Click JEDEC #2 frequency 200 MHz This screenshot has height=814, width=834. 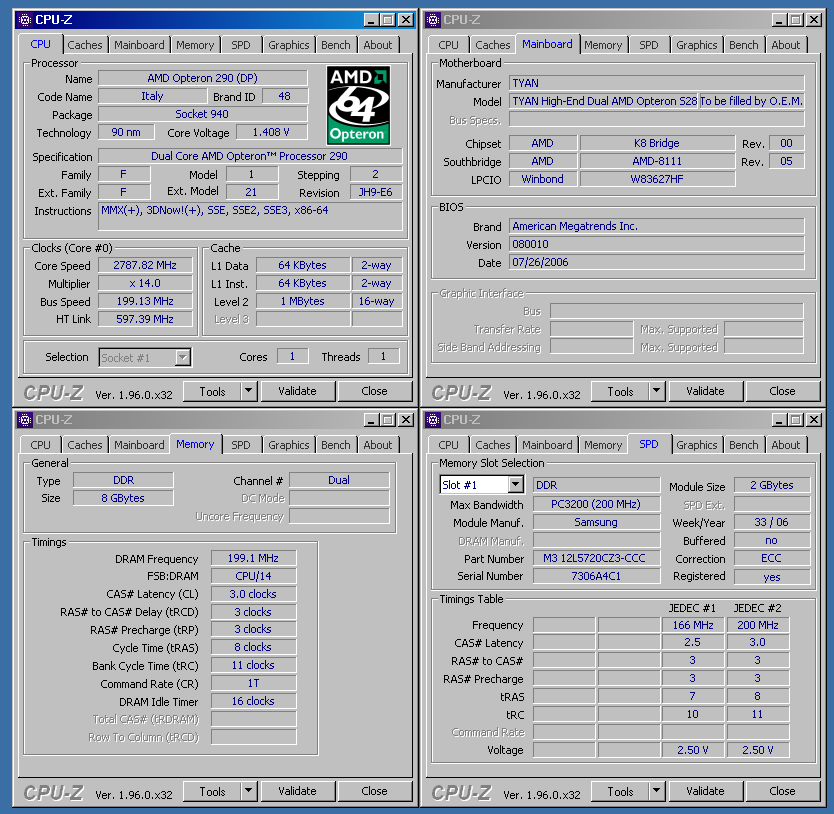click(758, 625)
